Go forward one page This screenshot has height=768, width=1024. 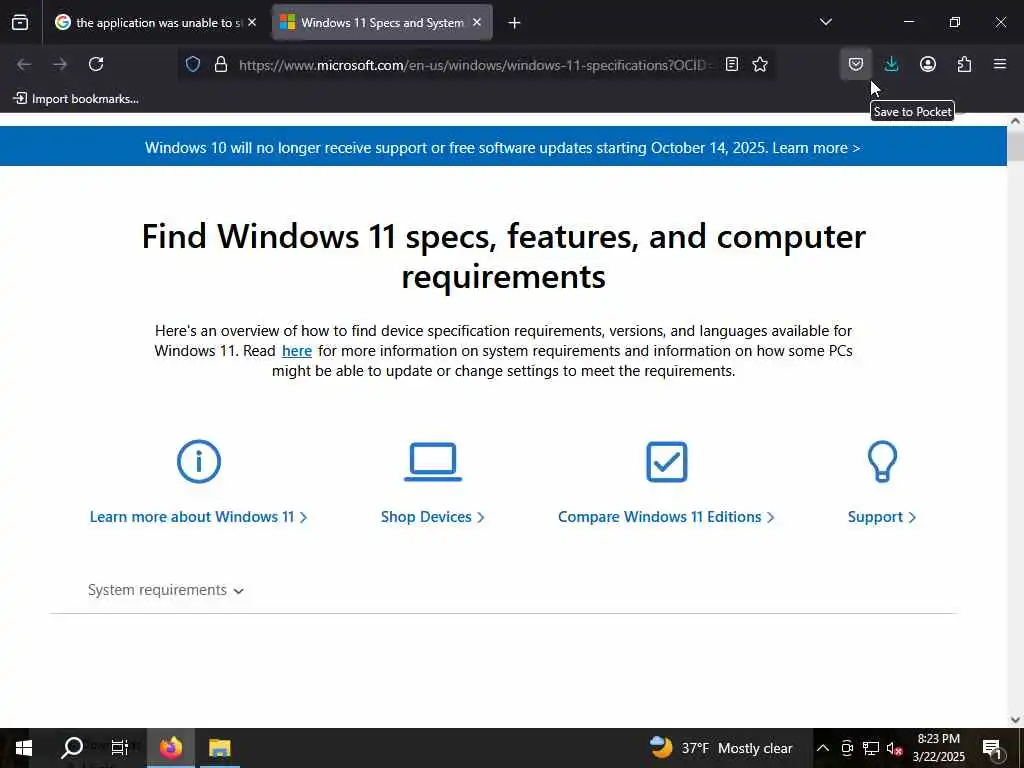[60, 64]
